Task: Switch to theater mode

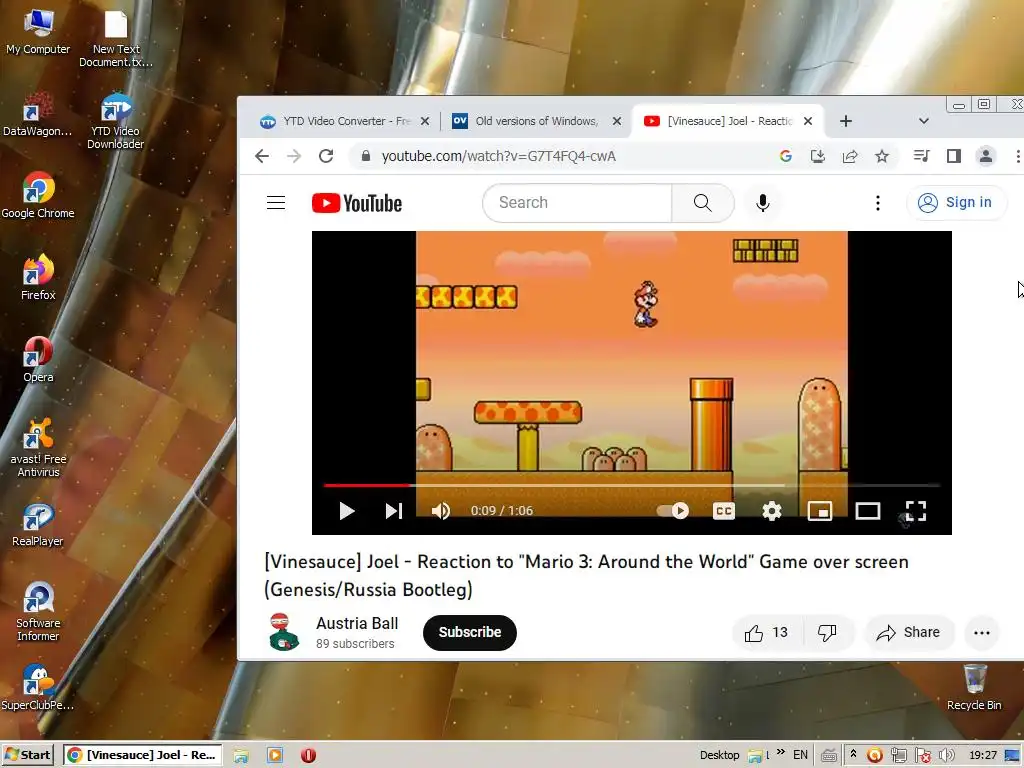Action: point(868,511)
